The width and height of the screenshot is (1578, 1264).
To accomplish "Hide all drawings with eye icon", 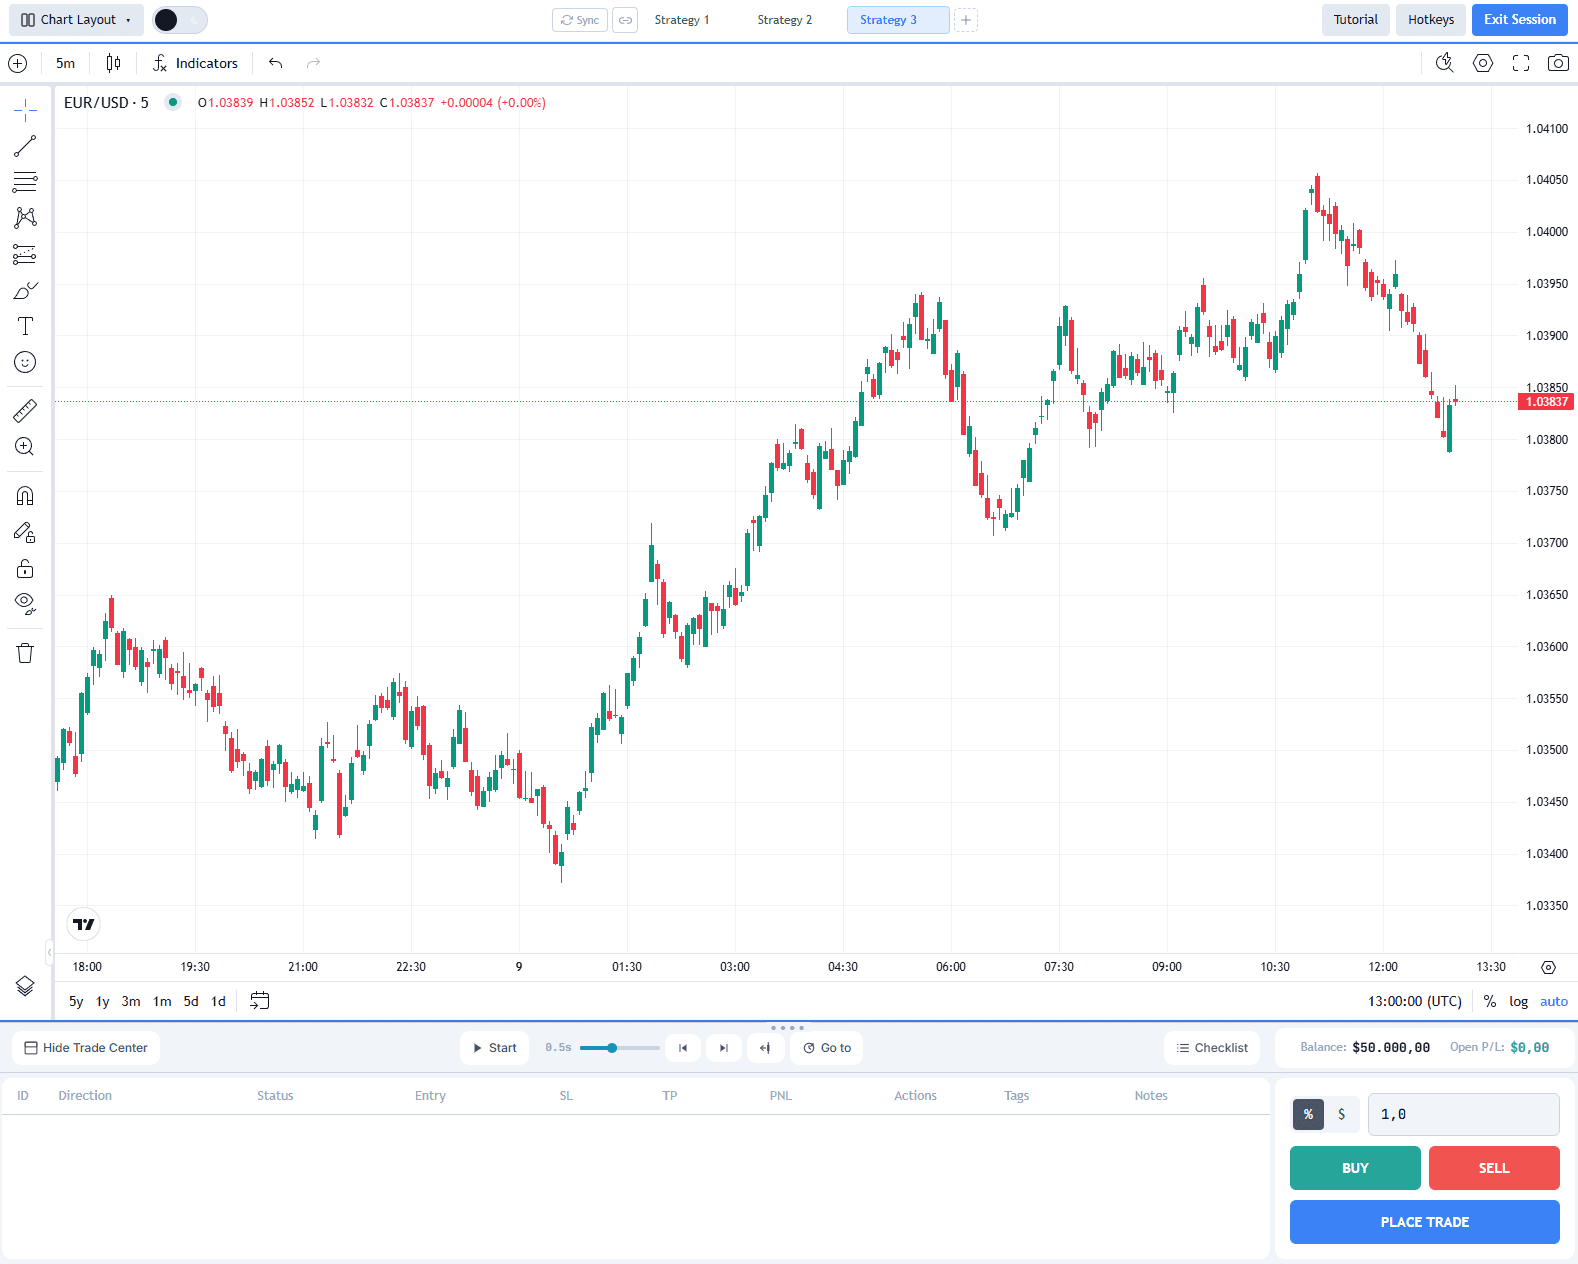I will click(x=25, y=604).
